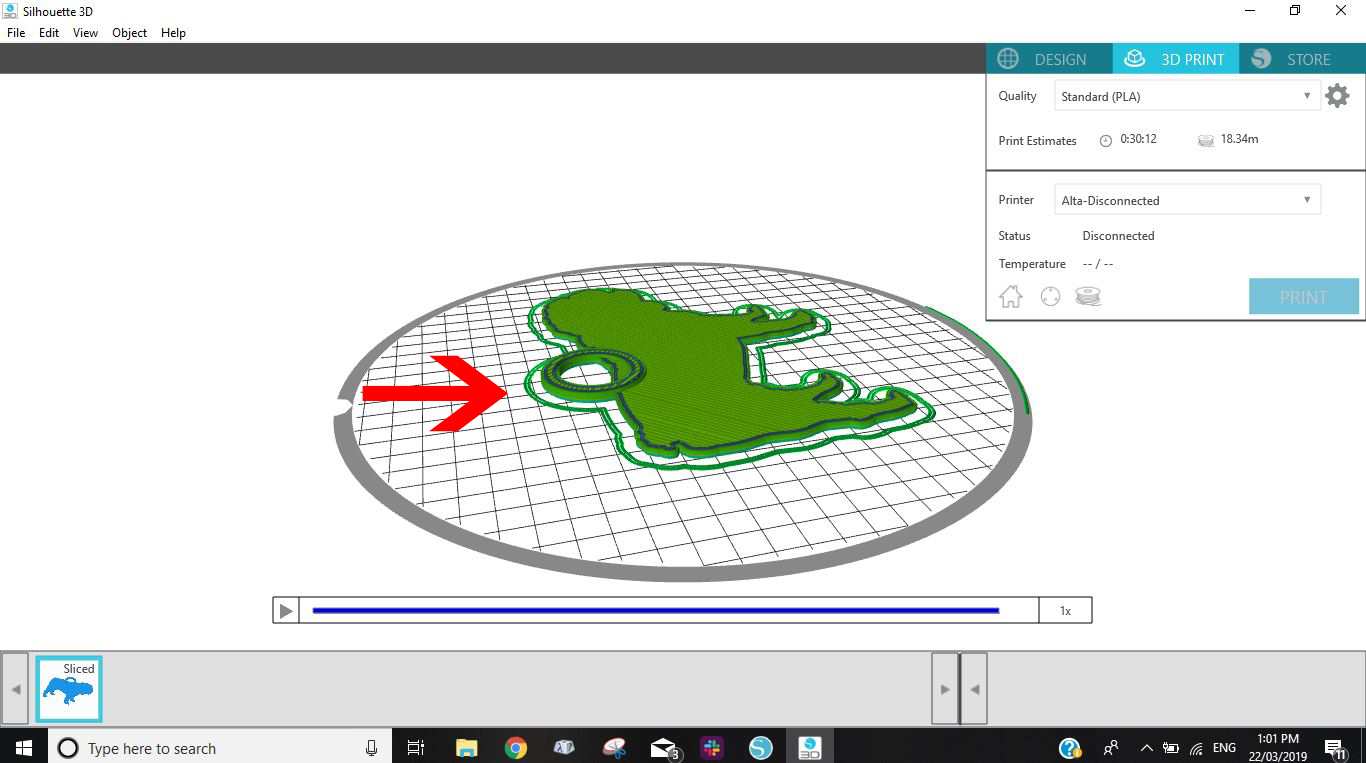
Task: Click the bed calibration circle icon
Action: click(x=1050, y=296)
